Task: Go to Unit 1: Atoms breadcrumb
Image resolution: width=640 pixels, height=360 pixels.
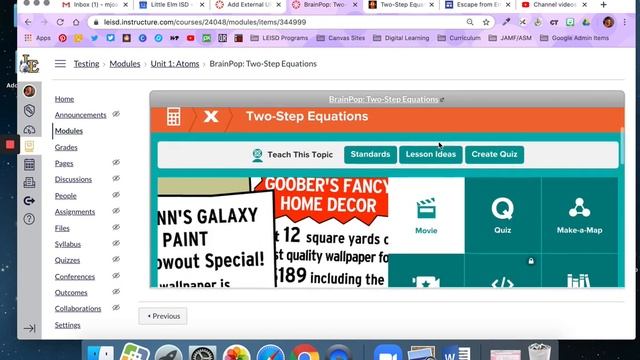Action: click(x=175, y=64)
